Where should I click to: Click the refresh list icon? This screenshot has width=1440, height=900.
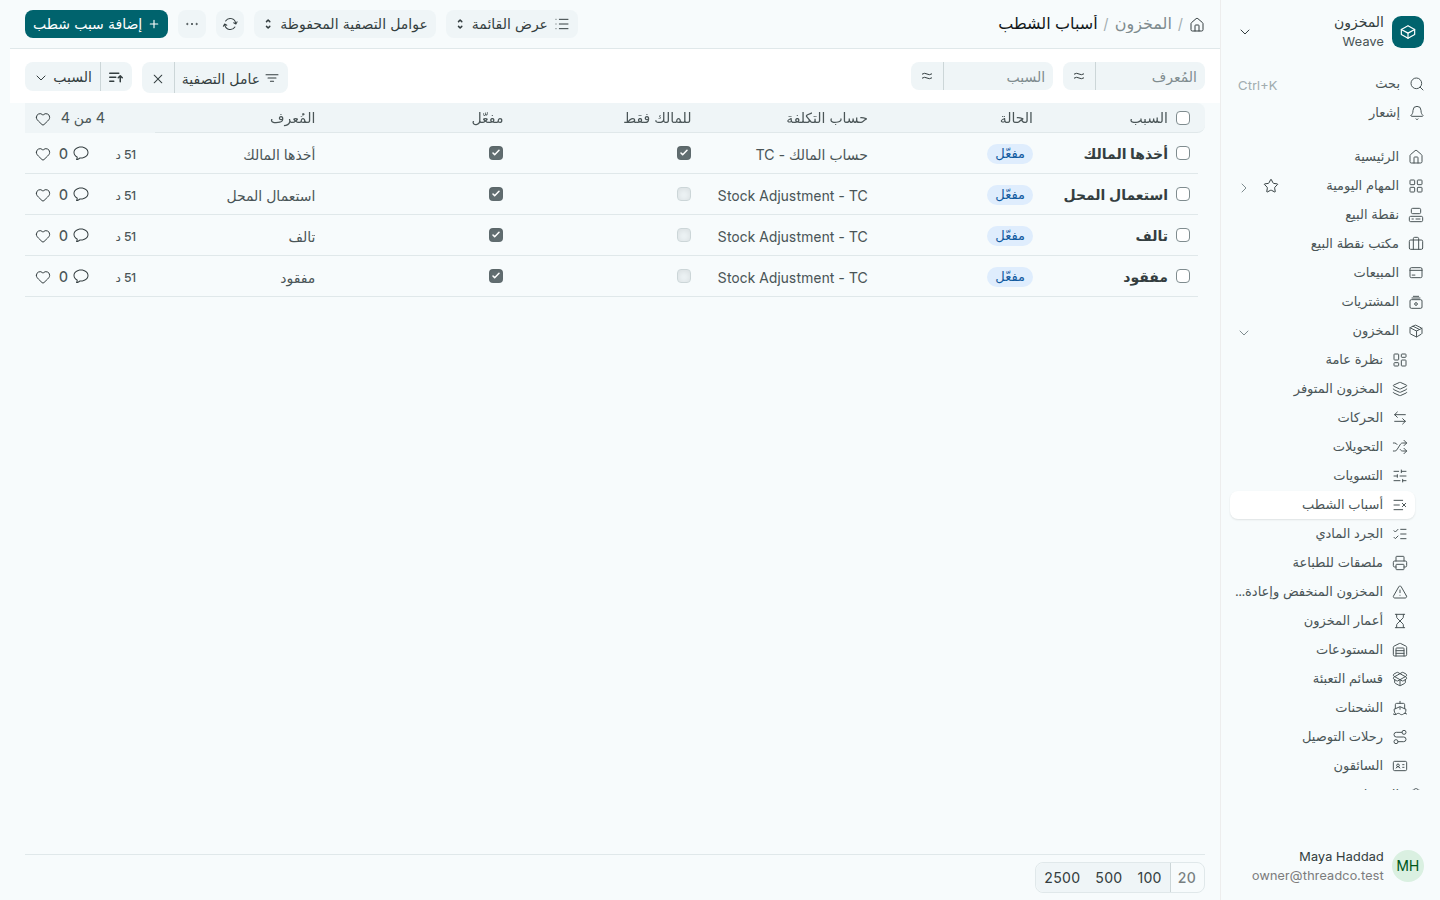pos(230,24)
